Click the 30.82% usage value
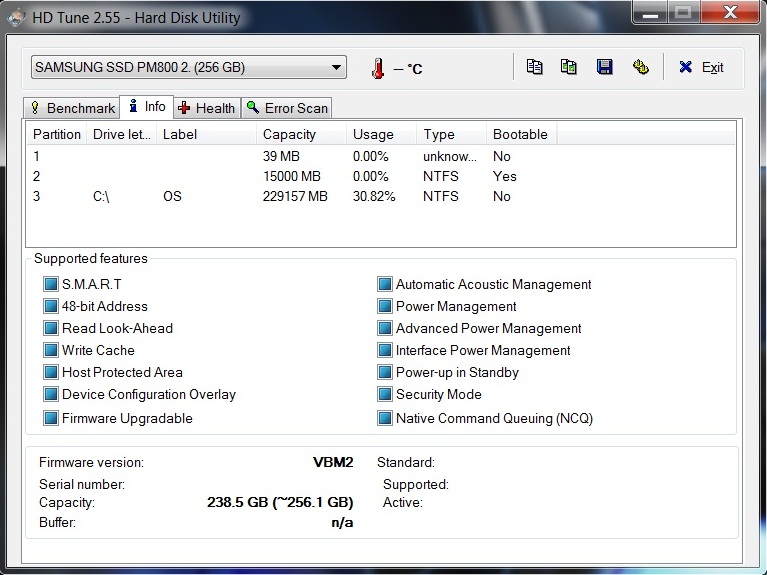This screenshot has height=575, width=767. pos(374,196)
